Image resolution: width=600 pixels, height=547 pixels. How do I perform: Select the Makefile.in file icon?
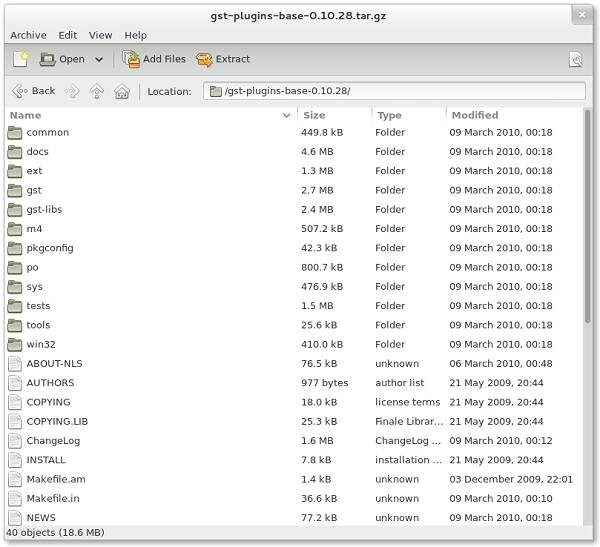15,499
